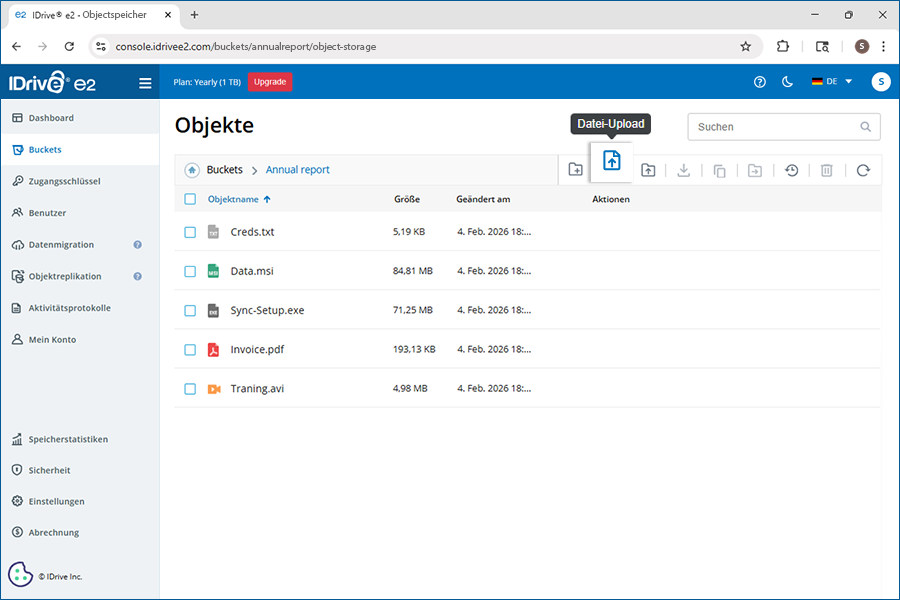Open version history clock icon
Screen dimensions: 900x600
click(791, 170)
